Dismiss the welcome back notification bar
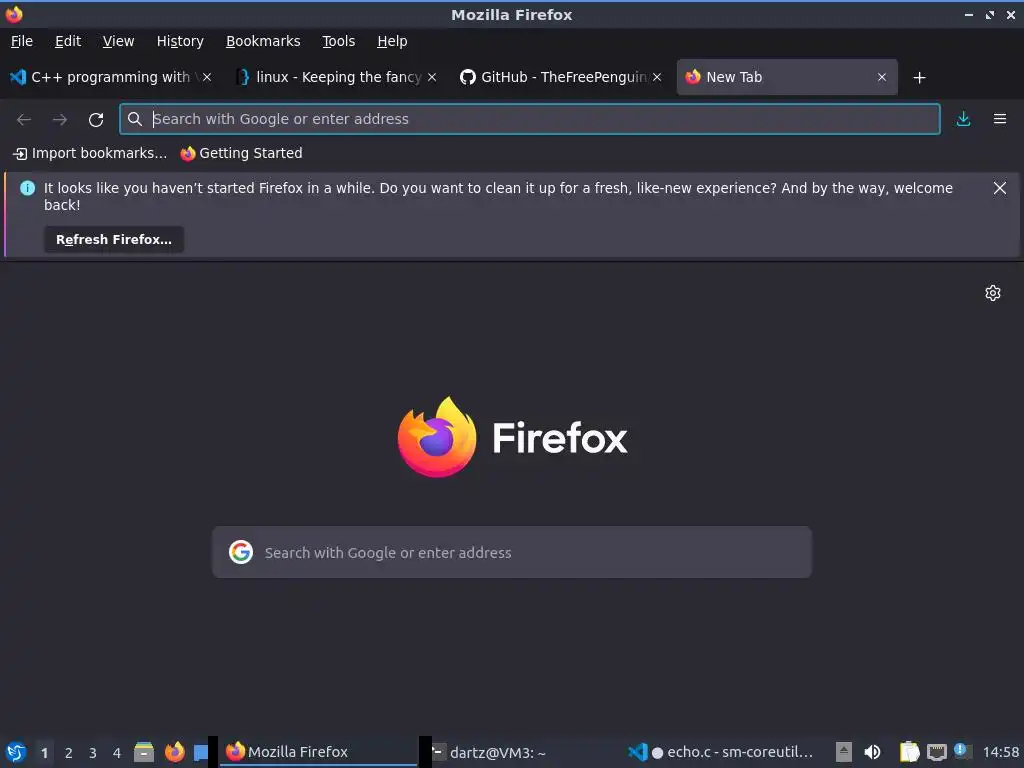Image resolution: width=1024 pixels, height=768 pixels. pos(1000,188)
